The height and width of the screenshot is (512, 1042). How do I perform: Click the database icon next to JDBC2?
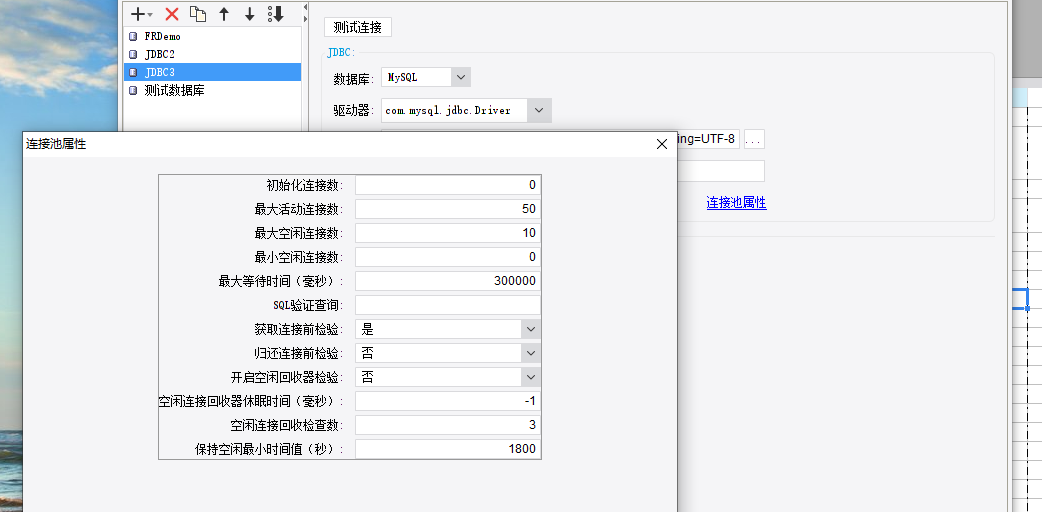pyautogui.click(x=133, y=54)
